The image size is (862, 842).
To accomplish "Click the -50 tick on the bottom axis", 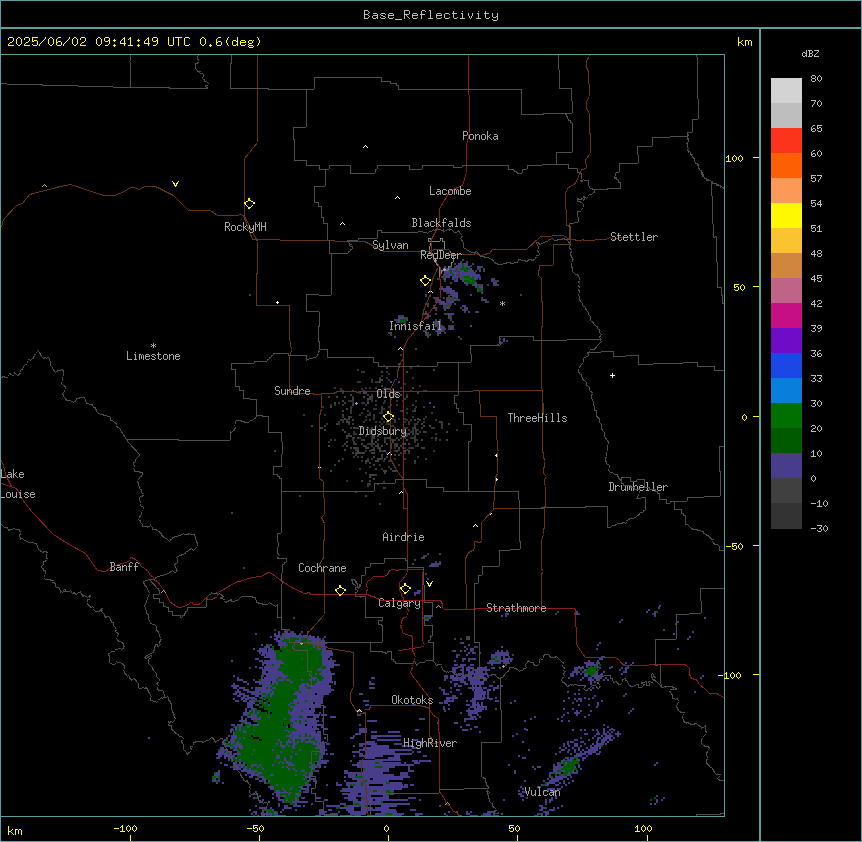I will pyautogui.click(x=255, y=829).
